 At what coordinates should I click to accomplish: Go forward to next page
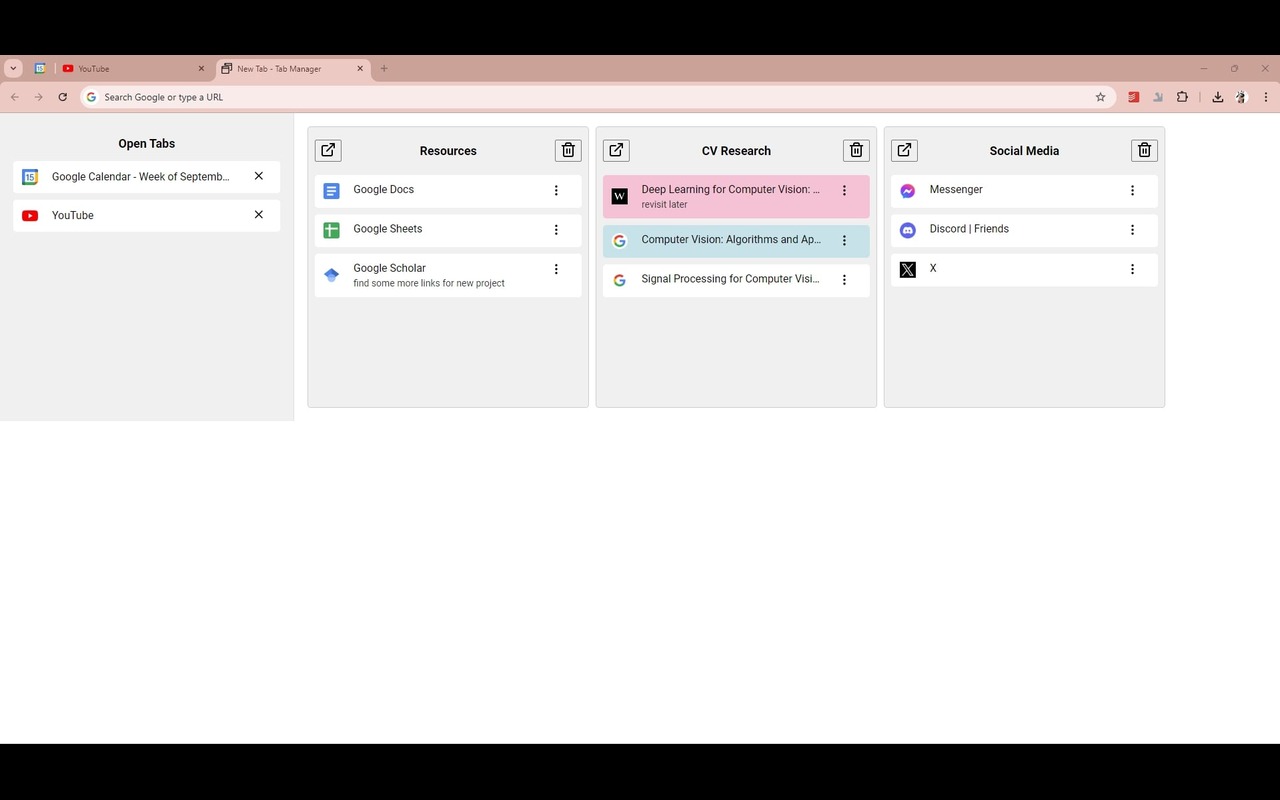point(38,97)
